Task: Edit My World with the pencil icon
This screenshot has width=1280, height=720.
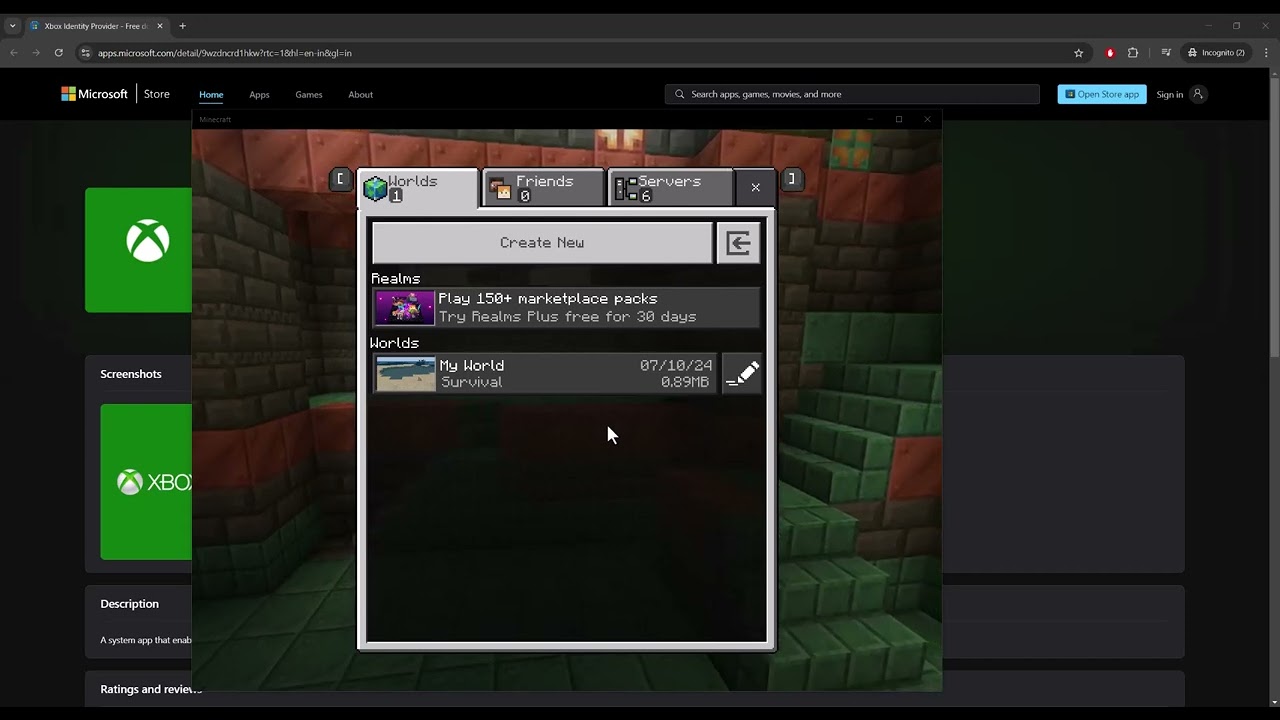Action: click(742, 374)
